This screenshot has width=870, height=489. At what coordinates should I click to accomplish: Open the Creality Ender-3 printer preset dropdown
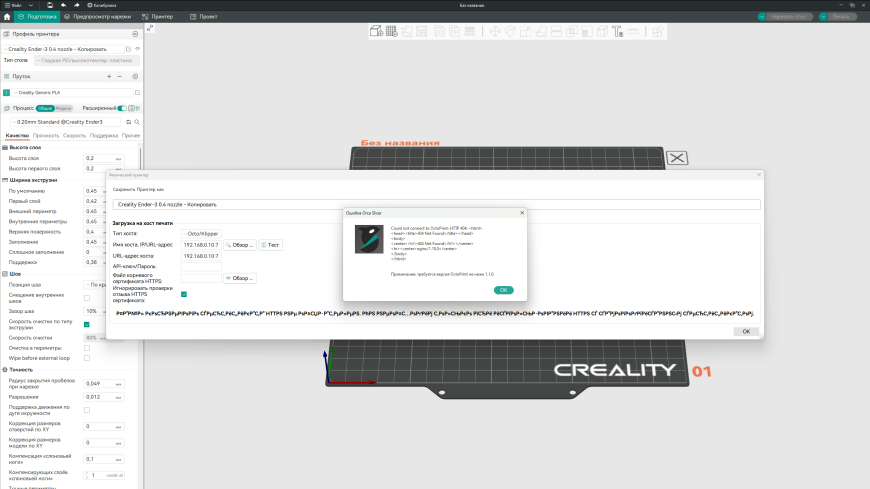tap(64, 49)
